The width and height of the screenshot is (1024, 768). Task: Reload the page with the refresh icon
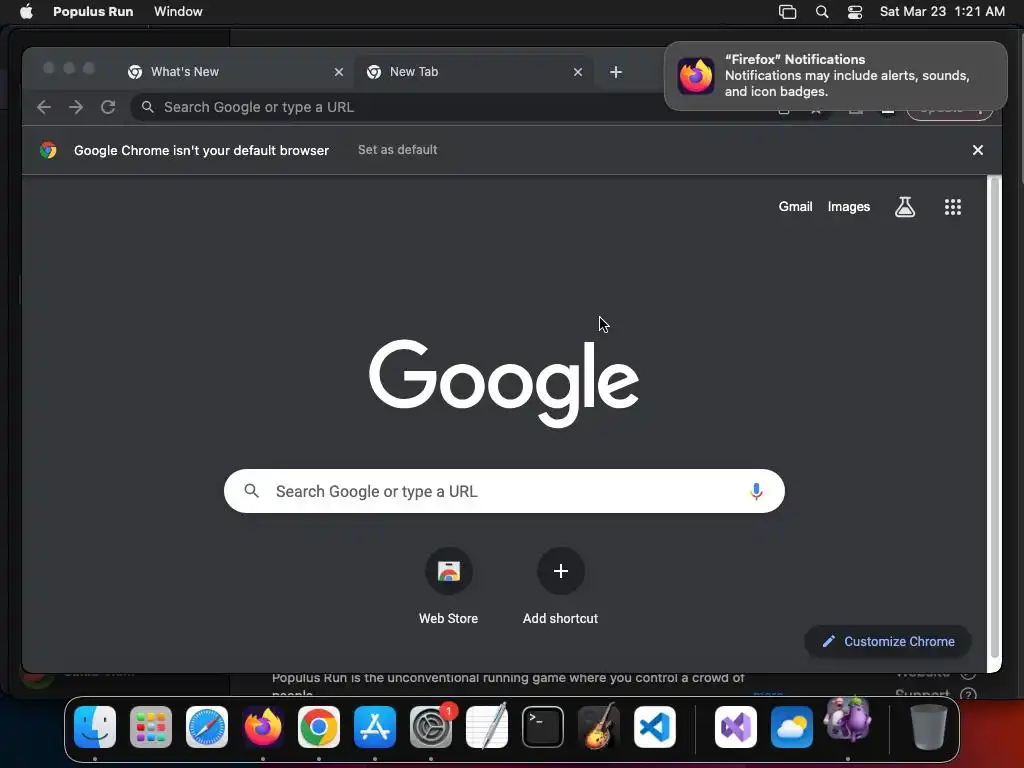[x=108, y=107]
